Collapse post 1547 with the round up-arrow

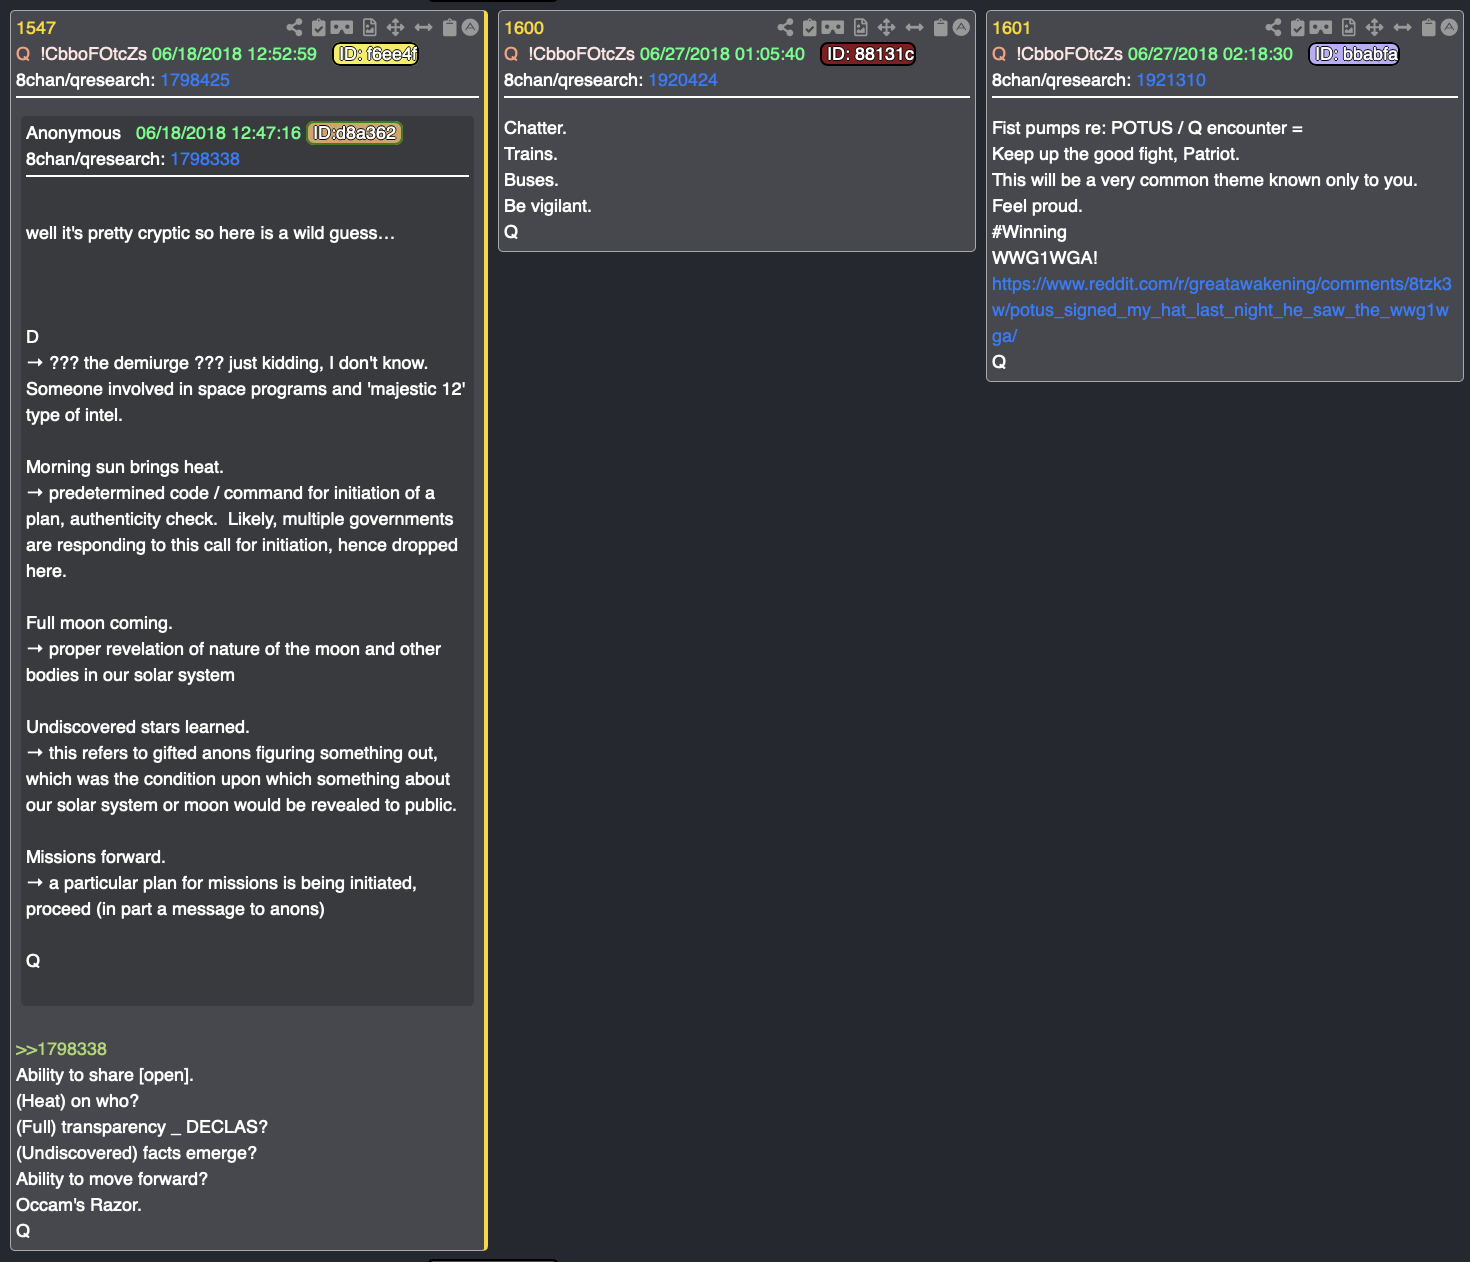[470, 27]
